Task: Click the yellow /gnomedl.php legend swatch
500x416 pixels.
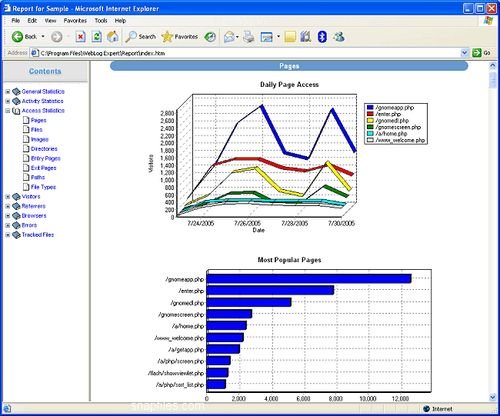Action: click(370, 121)
